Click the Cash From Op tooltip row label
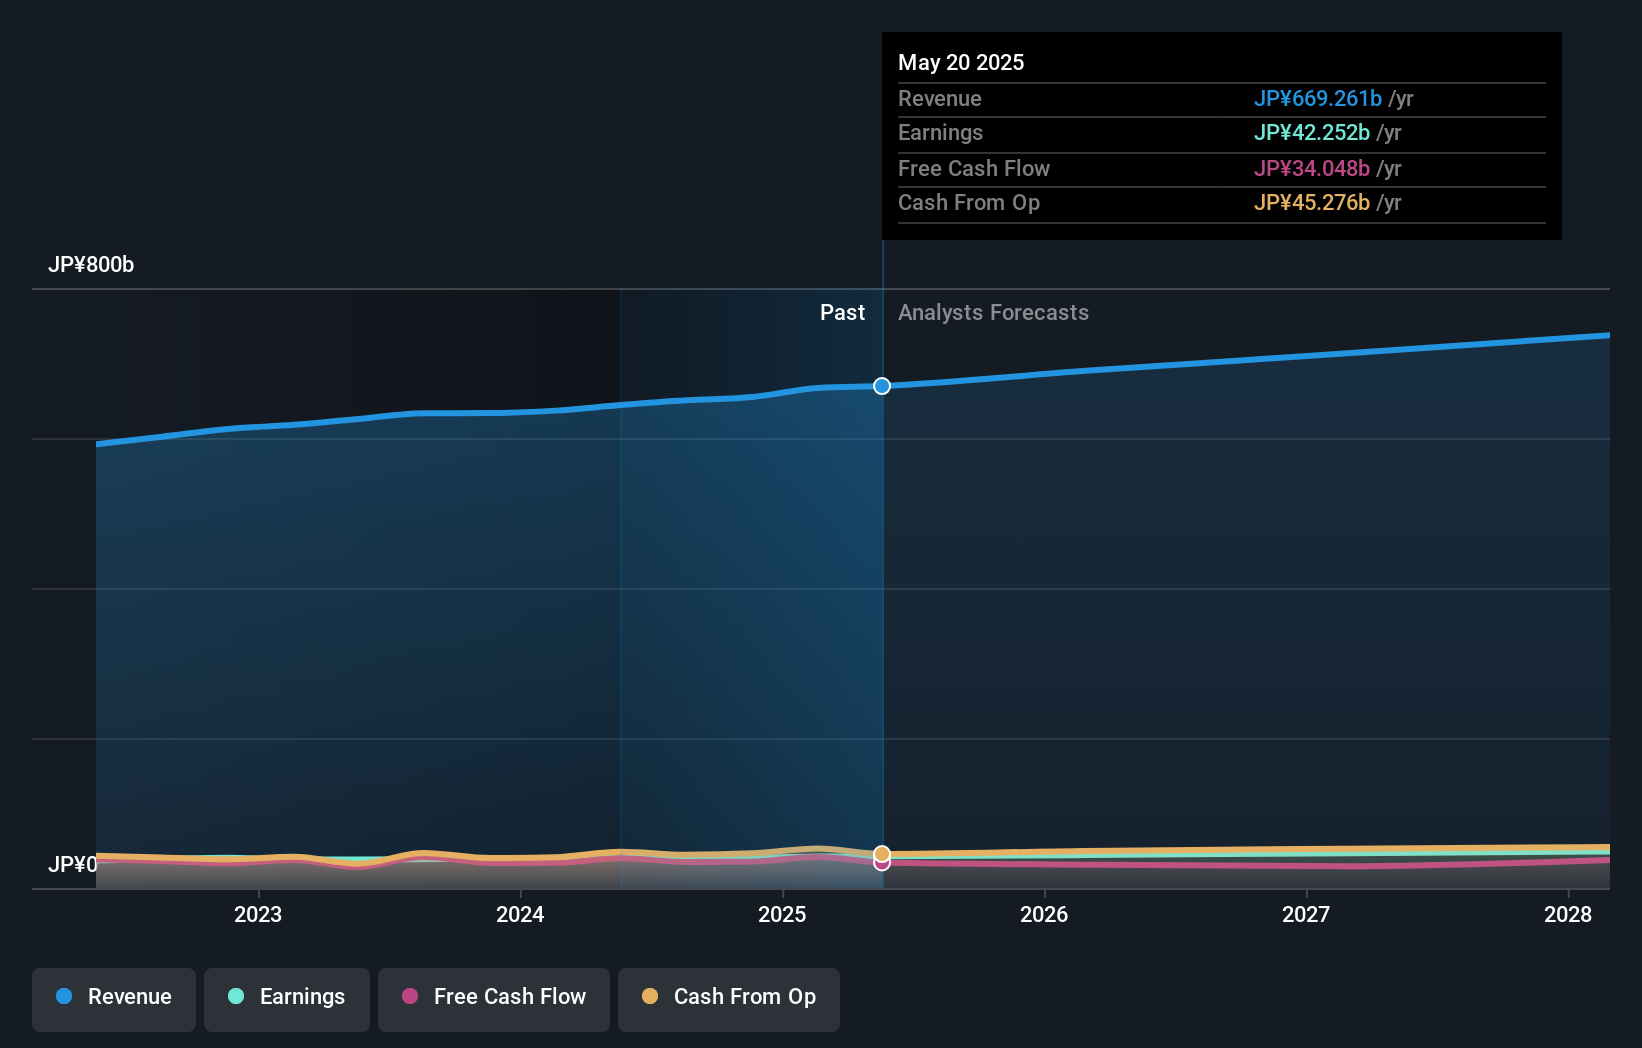This screenshot has width=1642, height=1048. (969, 203)
